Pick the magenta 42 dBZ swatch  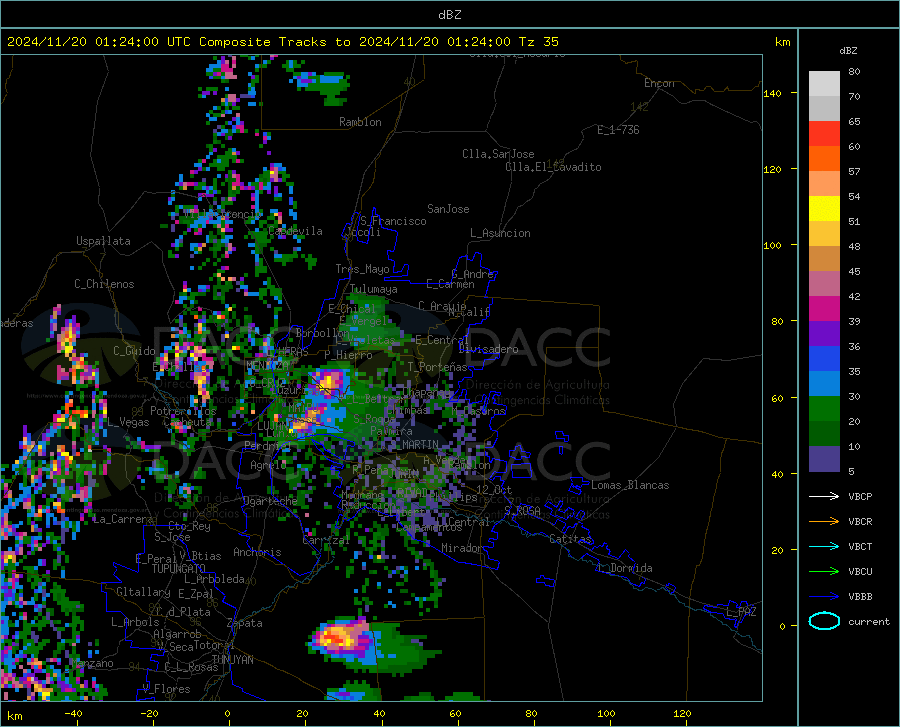point(824,309)
